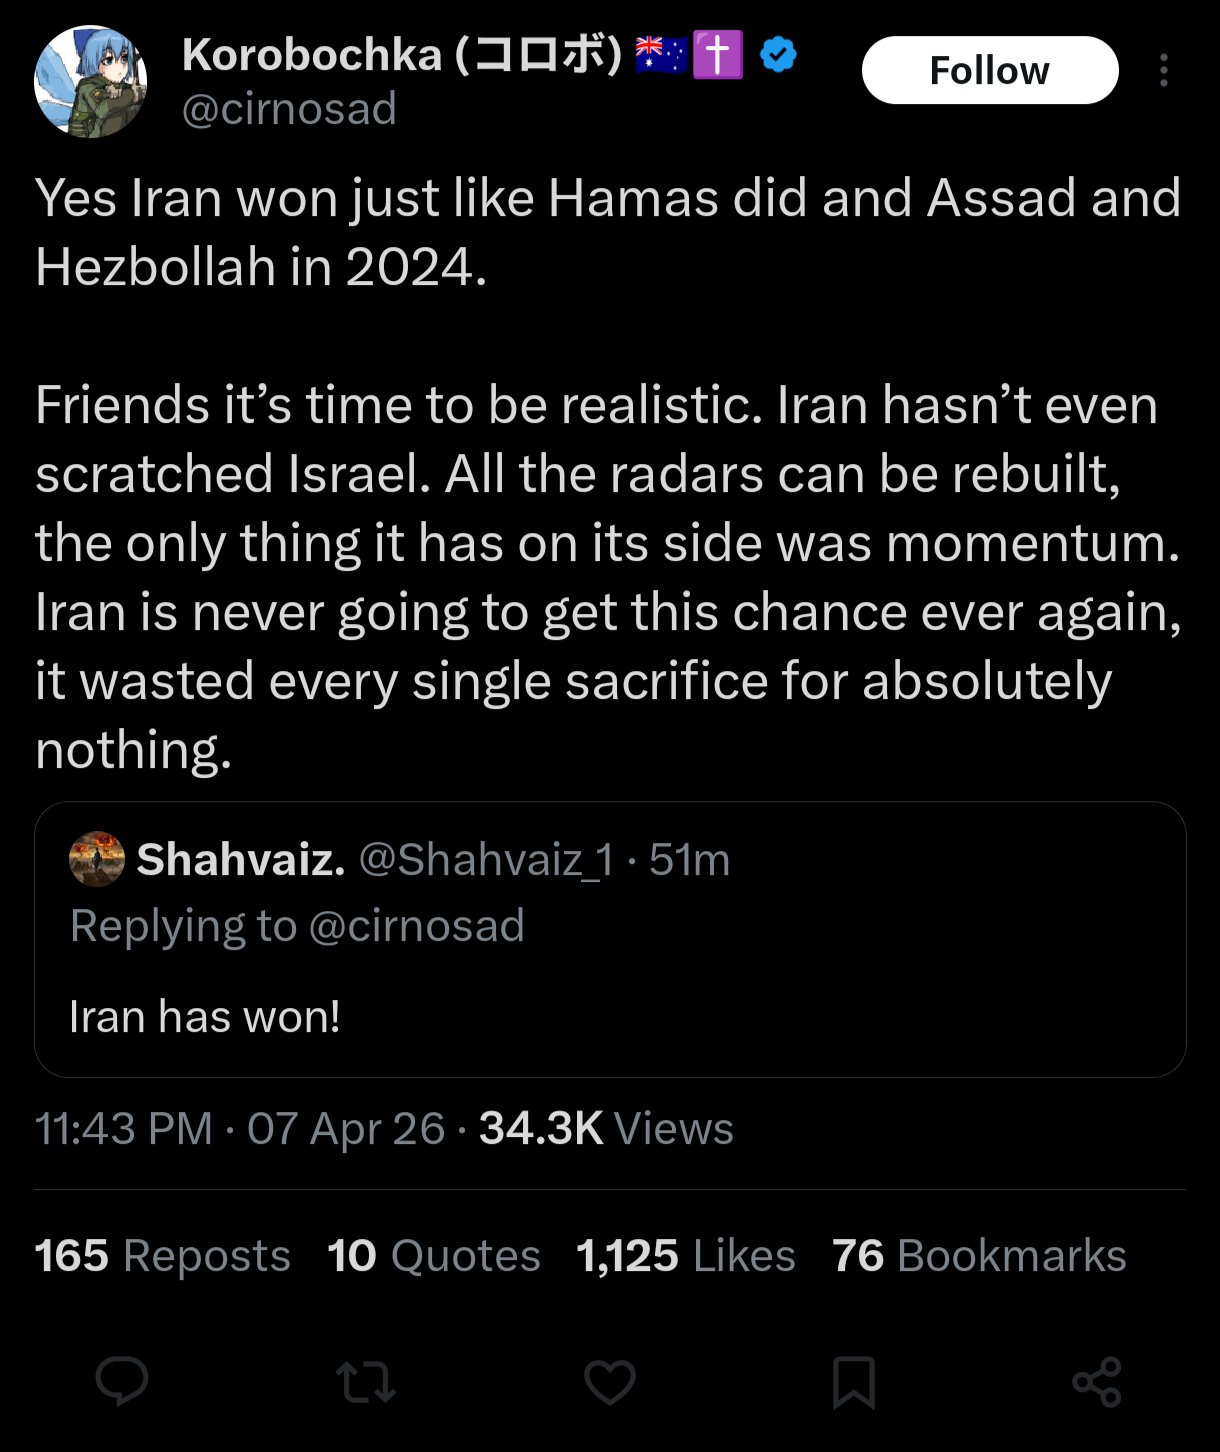Open the three-dot more options menu
This screenshot has width=1220, height=1452.
tap(1163, 70)
